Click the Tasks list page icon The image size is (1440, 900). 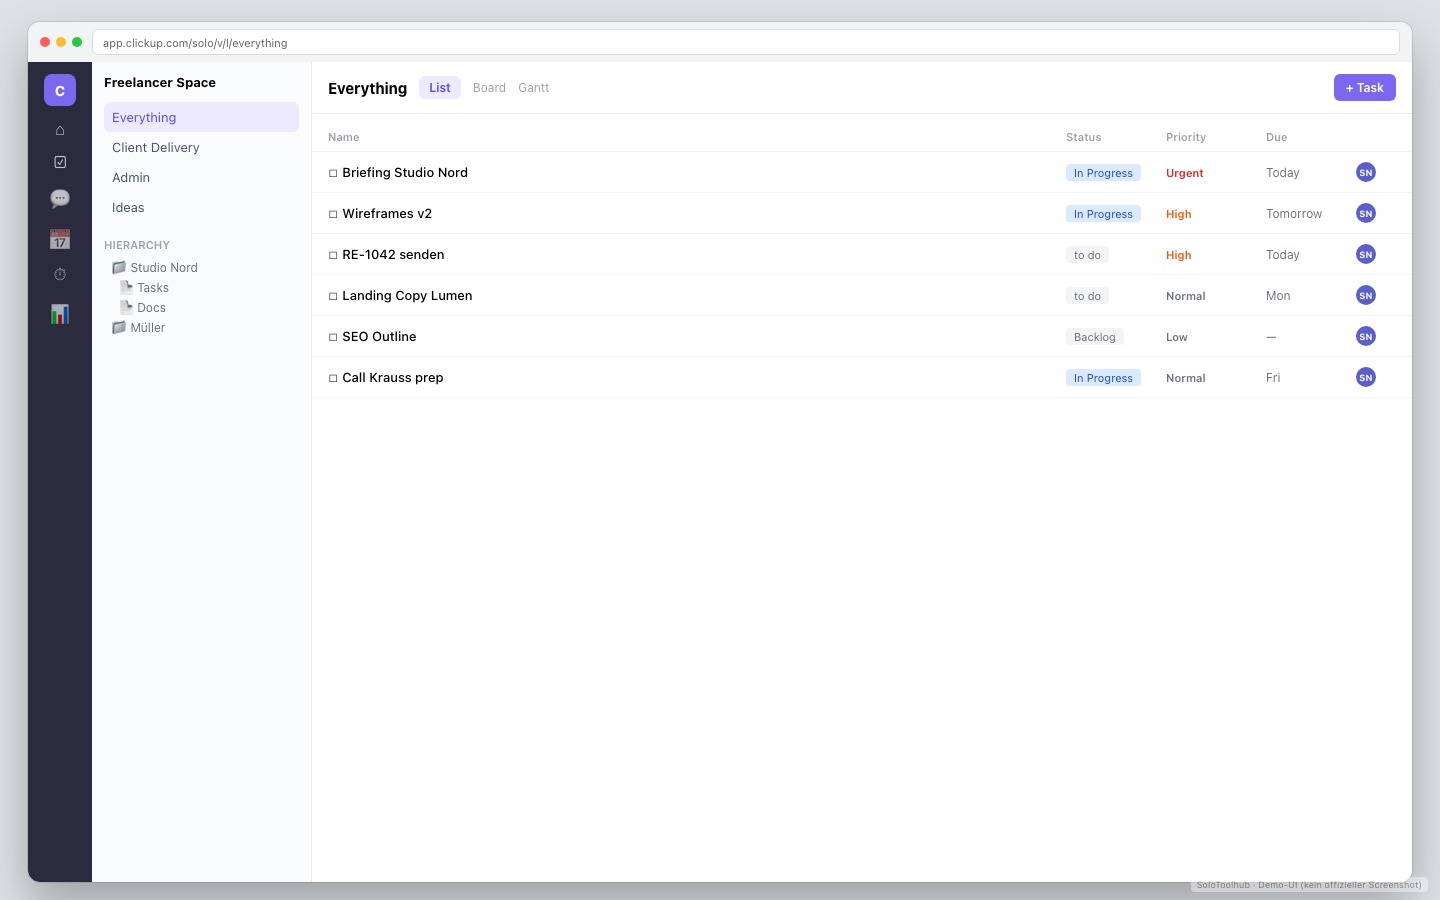[127, 287]
